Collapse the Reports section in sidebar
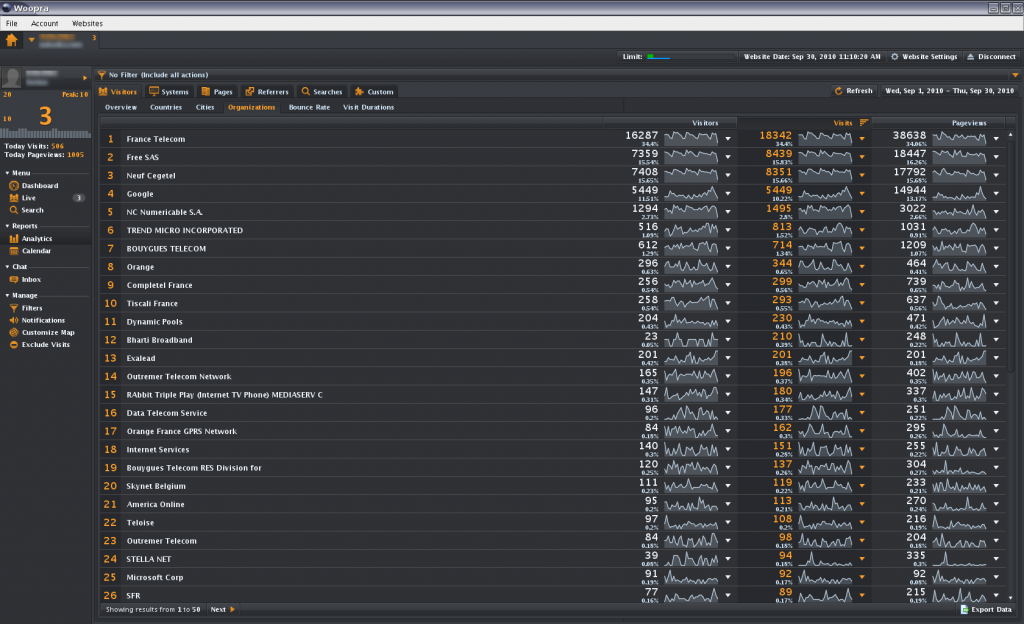1024x624 pixels. click(x=7, y=226)
